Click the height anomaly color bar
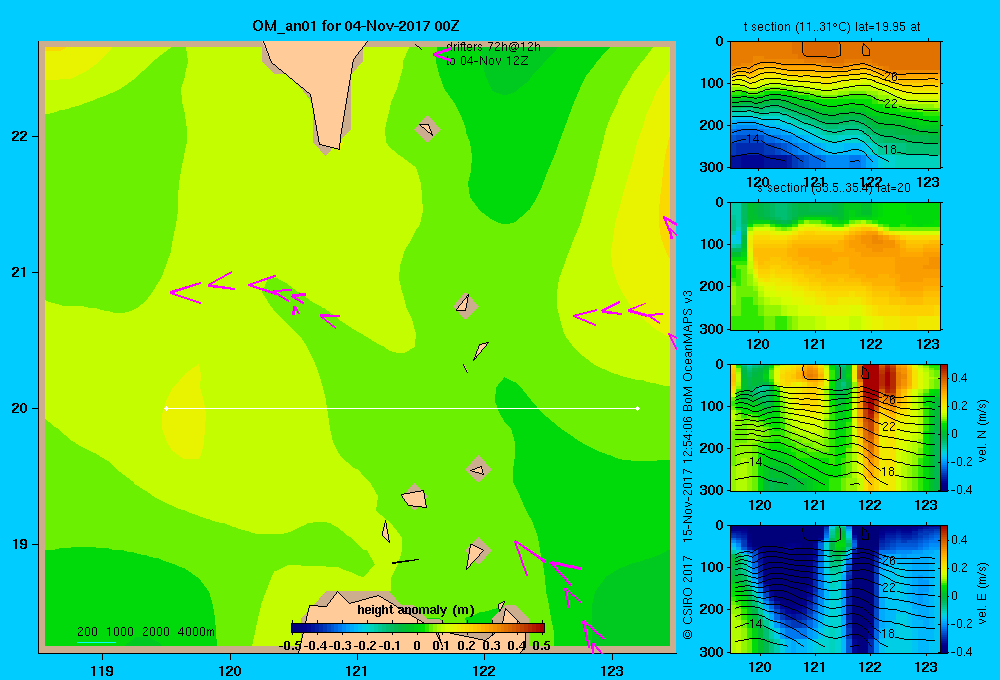This screenshot has height=680, width=1000. pos(418,628)
